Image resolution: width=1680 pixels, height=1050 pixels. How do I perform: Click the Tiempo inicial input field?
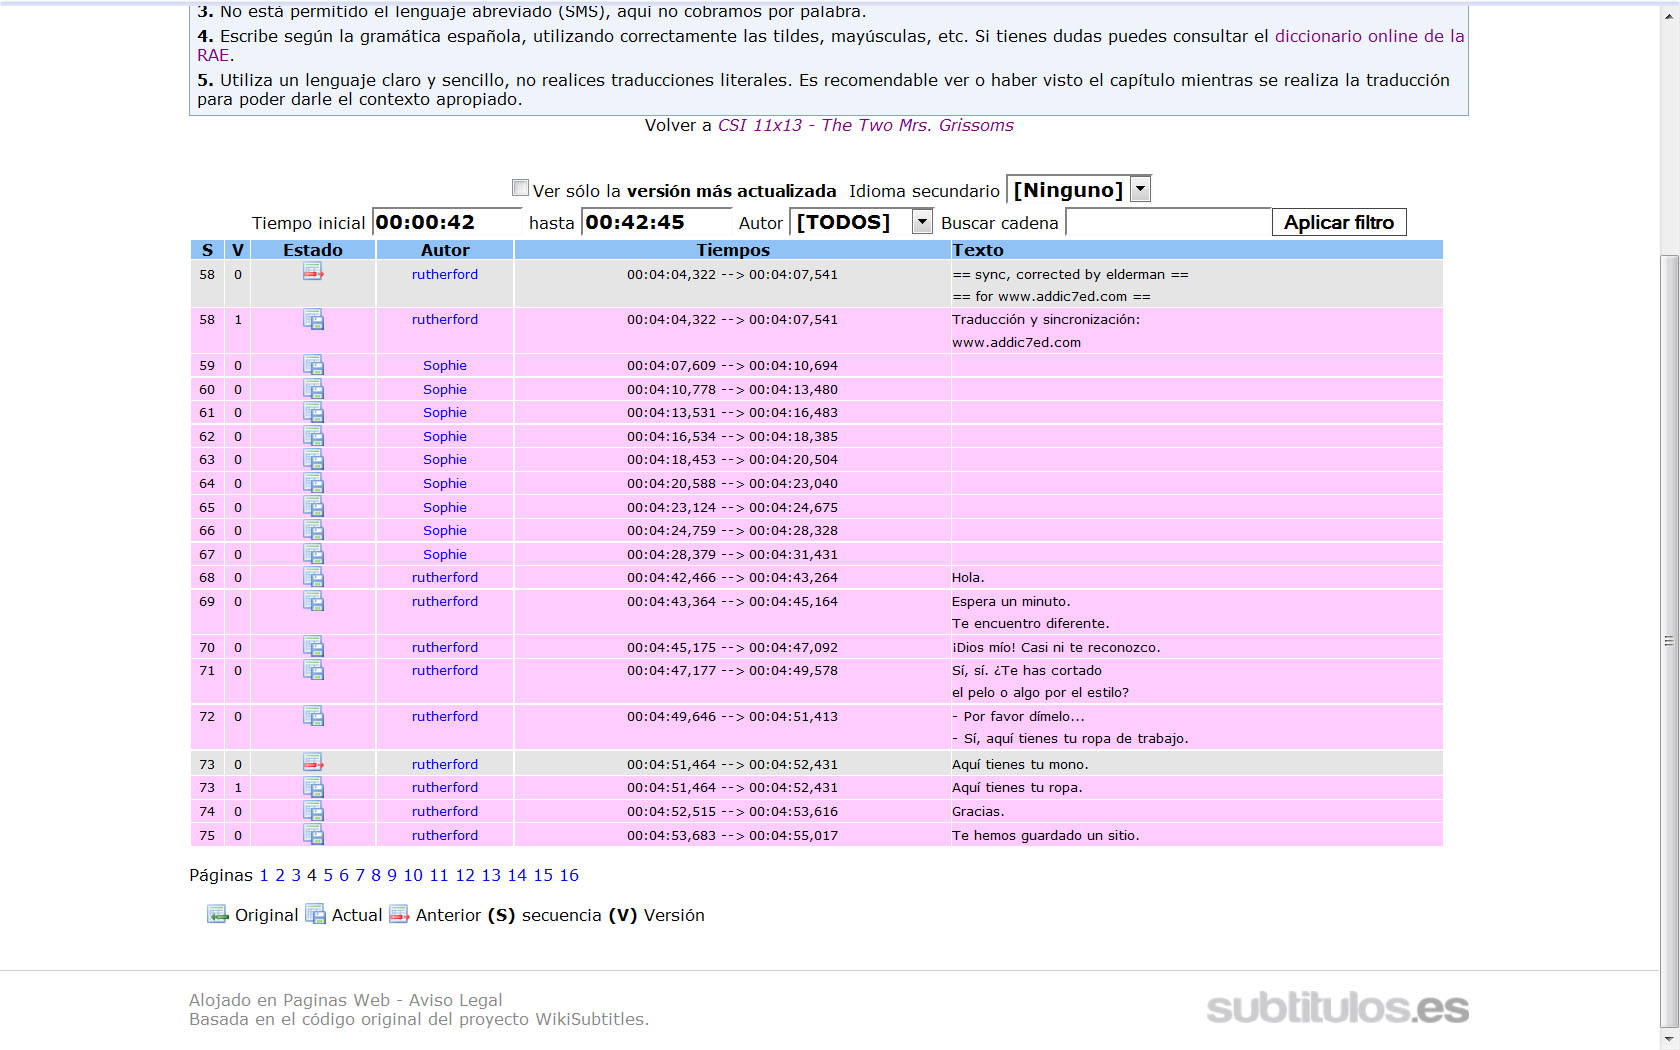click(x=446, y=222)
